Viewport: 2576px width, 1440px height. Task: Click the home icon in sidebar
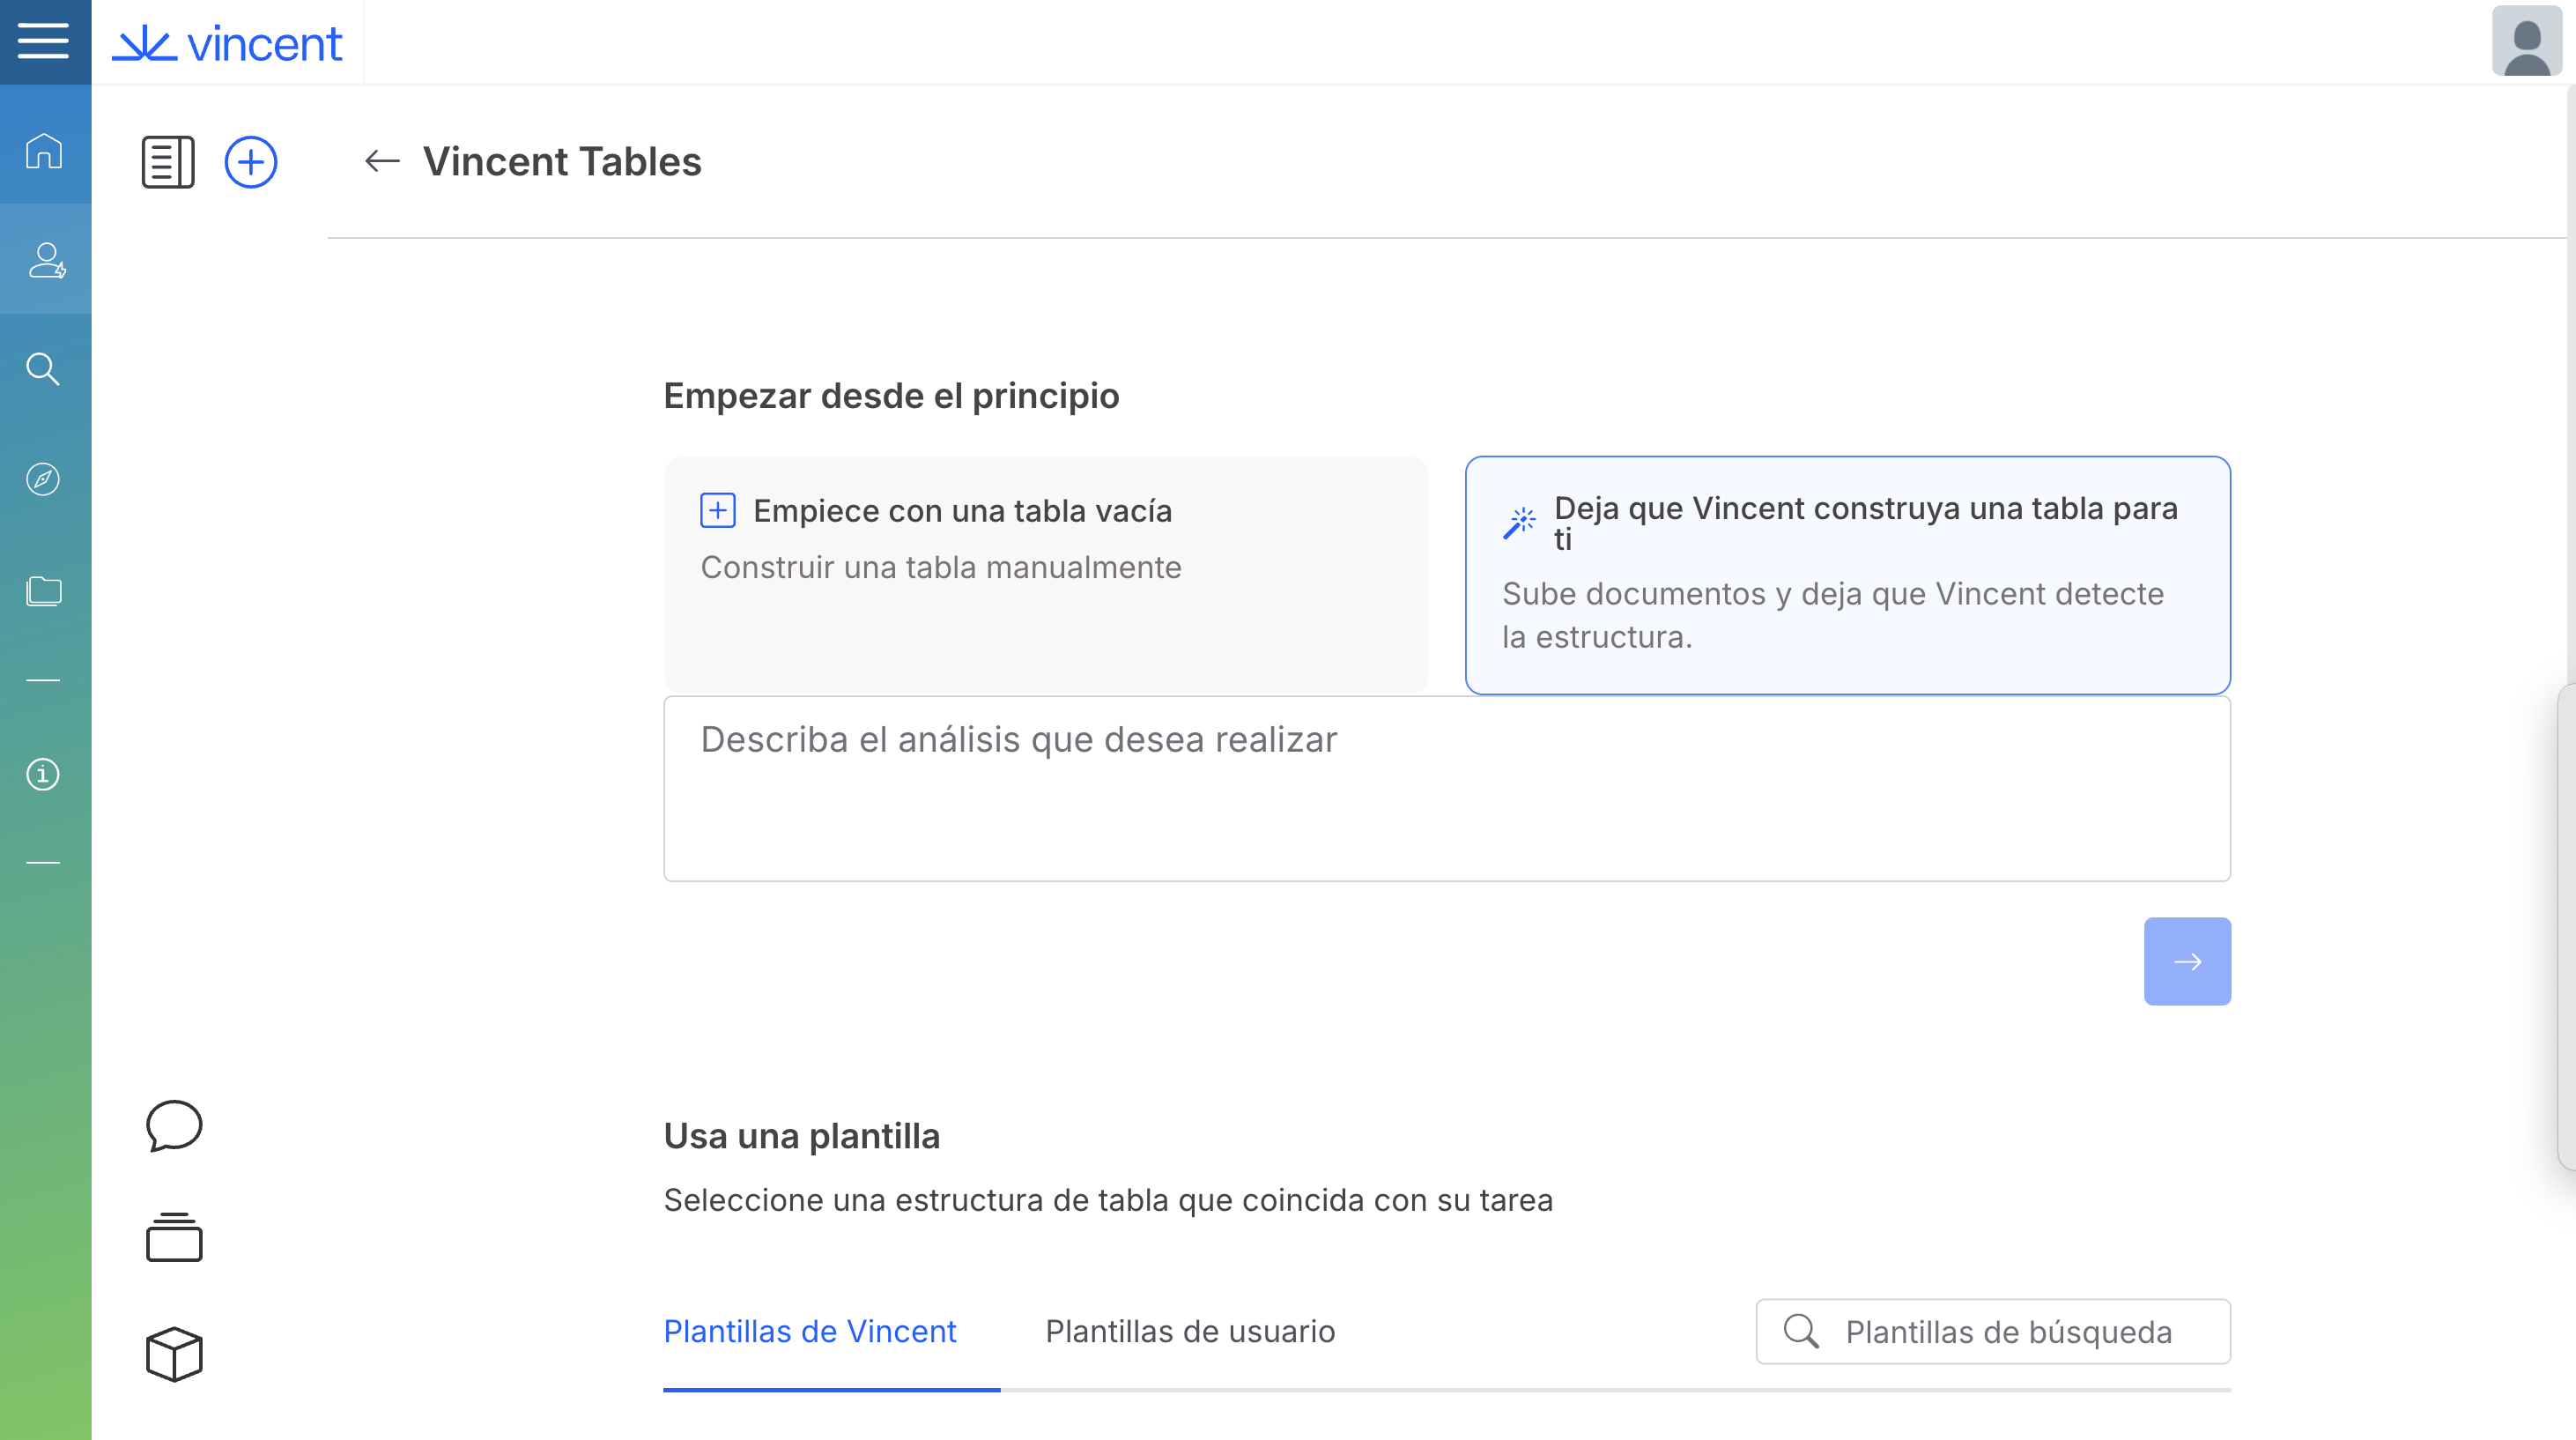43,151
